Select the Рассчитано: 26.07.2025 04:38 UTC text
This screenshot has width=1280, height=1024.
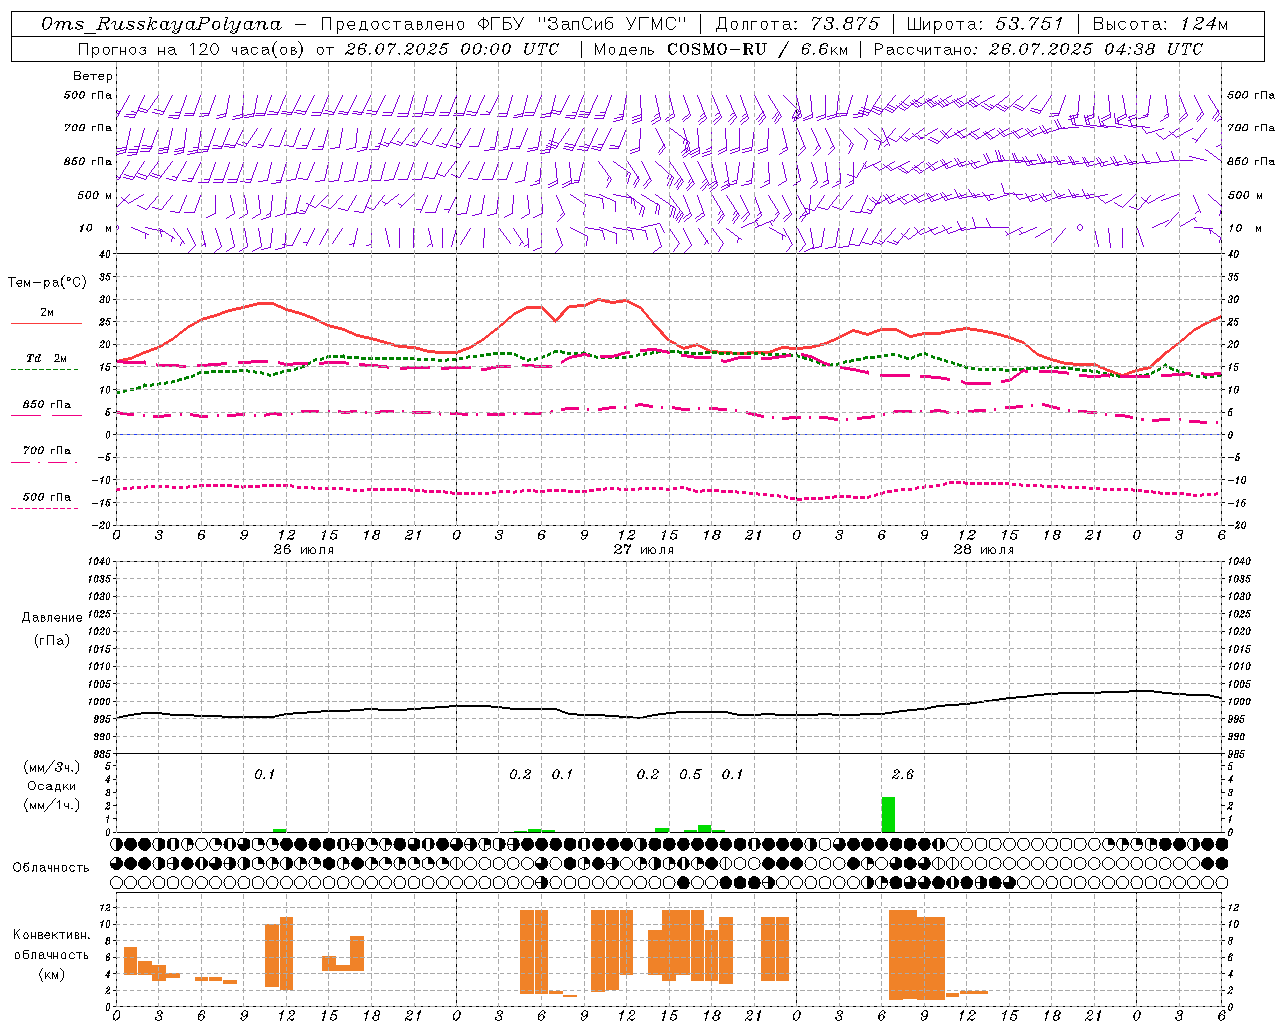point(1038,49)
